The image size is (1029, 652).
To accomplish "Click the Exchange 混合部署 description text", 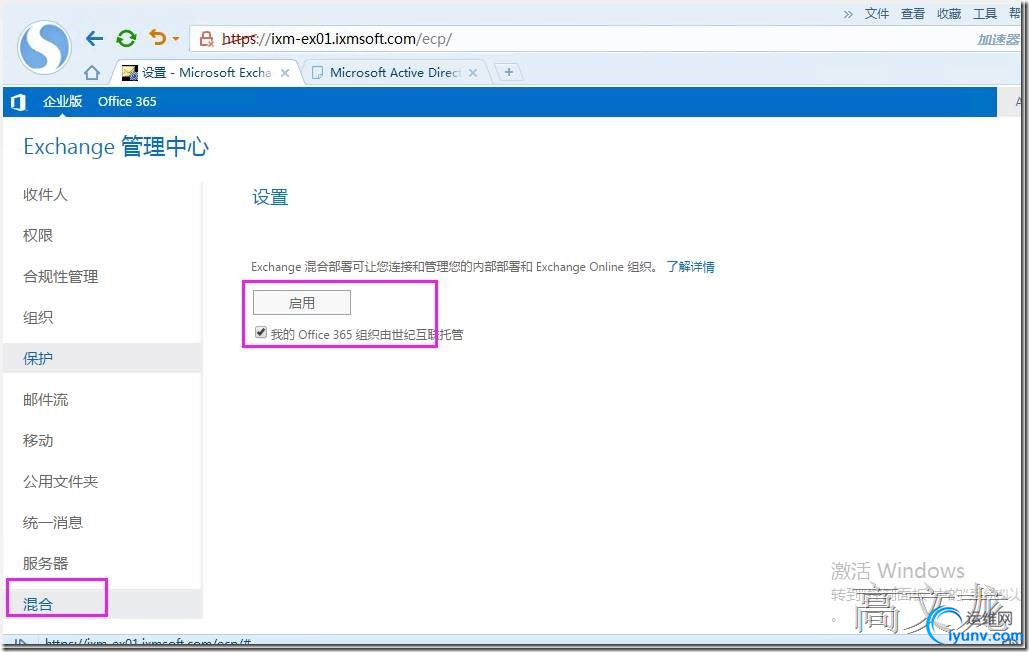I will 453,267.
